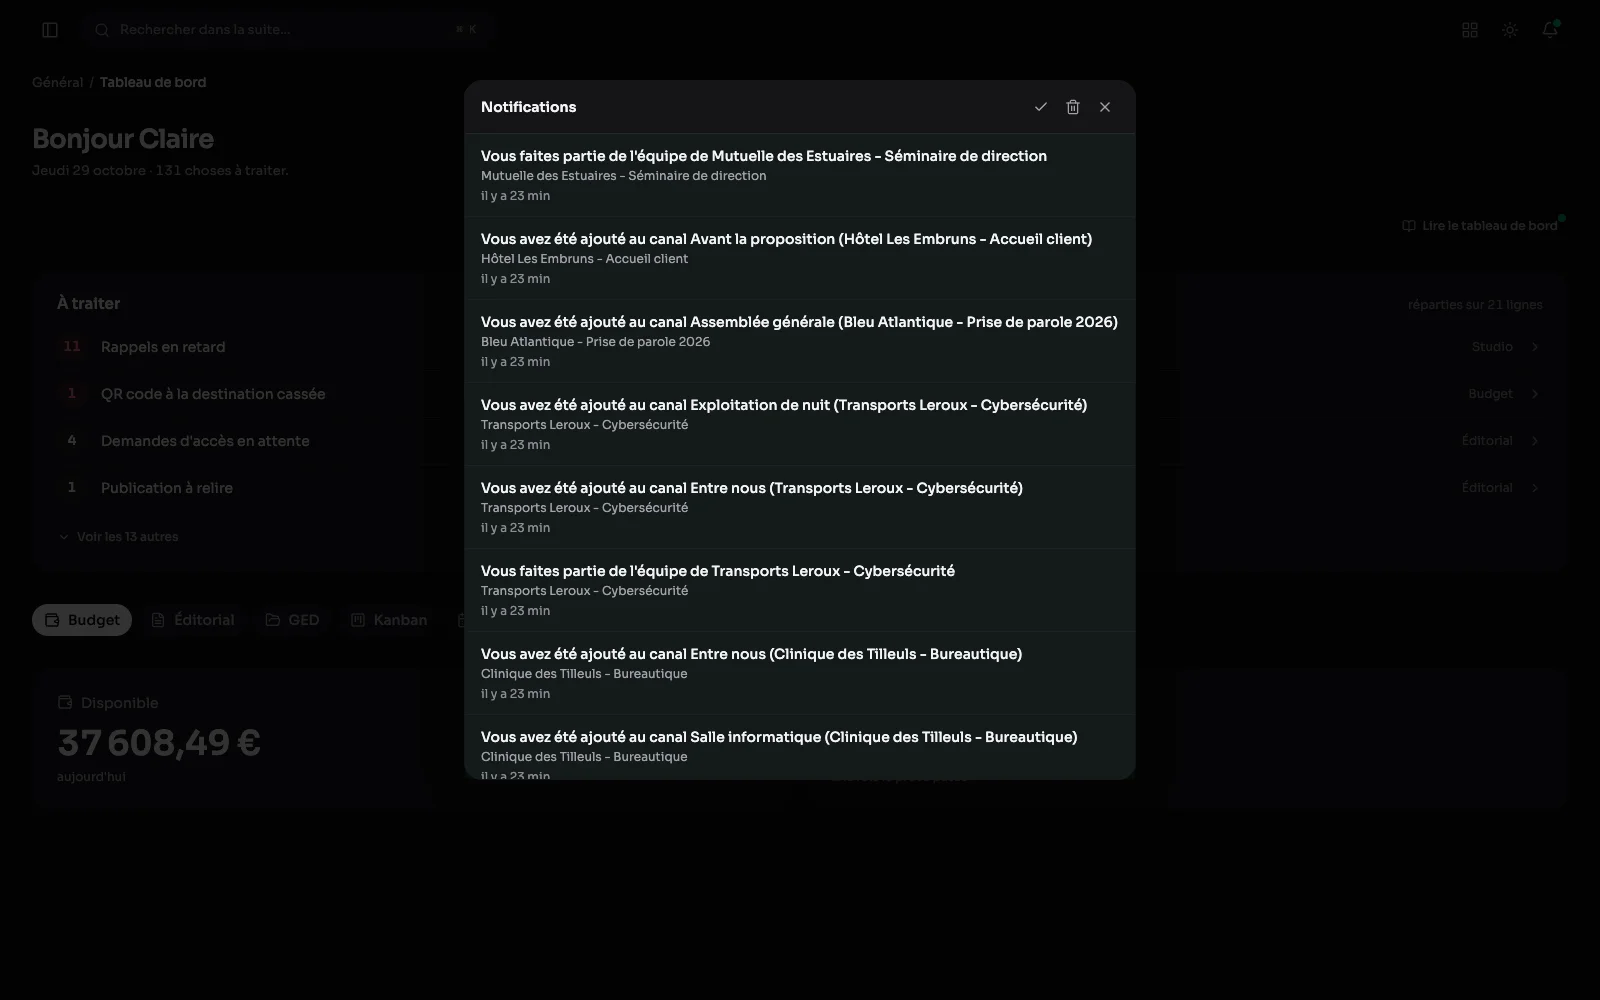Select the Budget tab
Screen dimensions: 1600x1000
coord(82,620)
